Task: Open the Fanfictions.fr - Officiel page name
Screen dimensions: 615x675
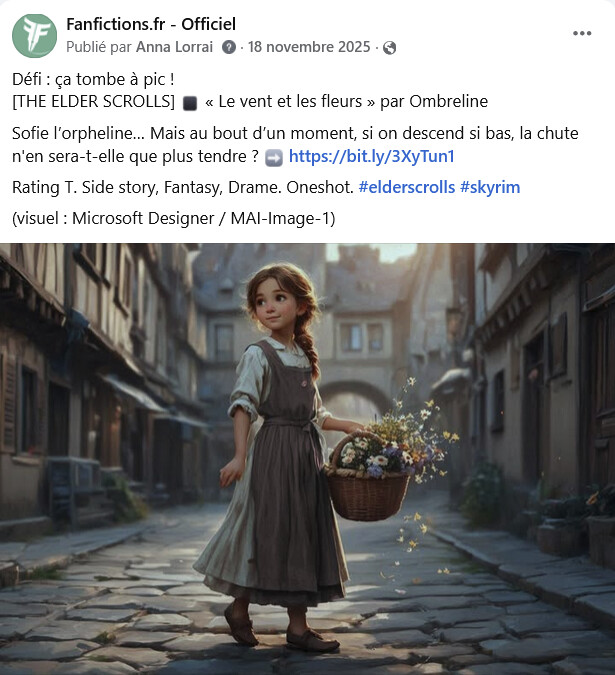Action: pyautogui.click(x=151, y=24)
